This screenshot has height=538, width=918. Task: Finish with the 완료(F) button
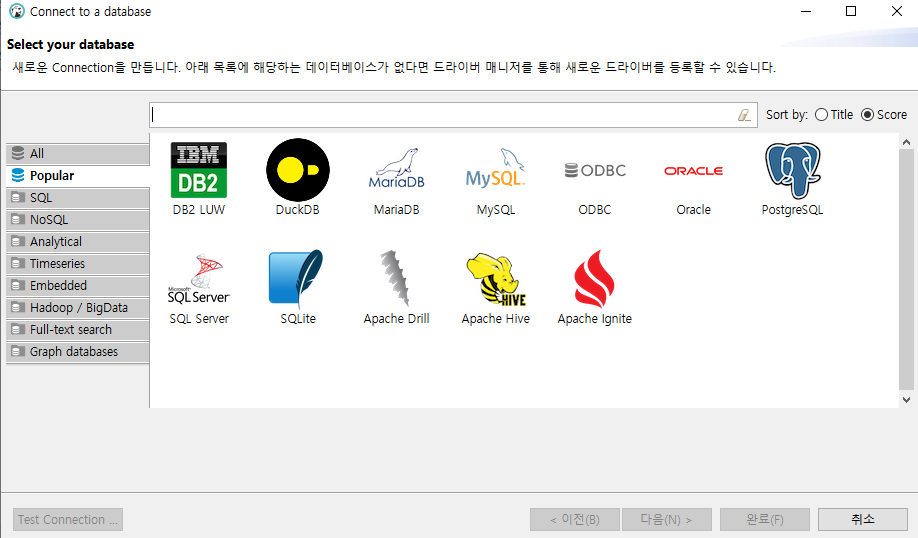(x=765, y=519)
